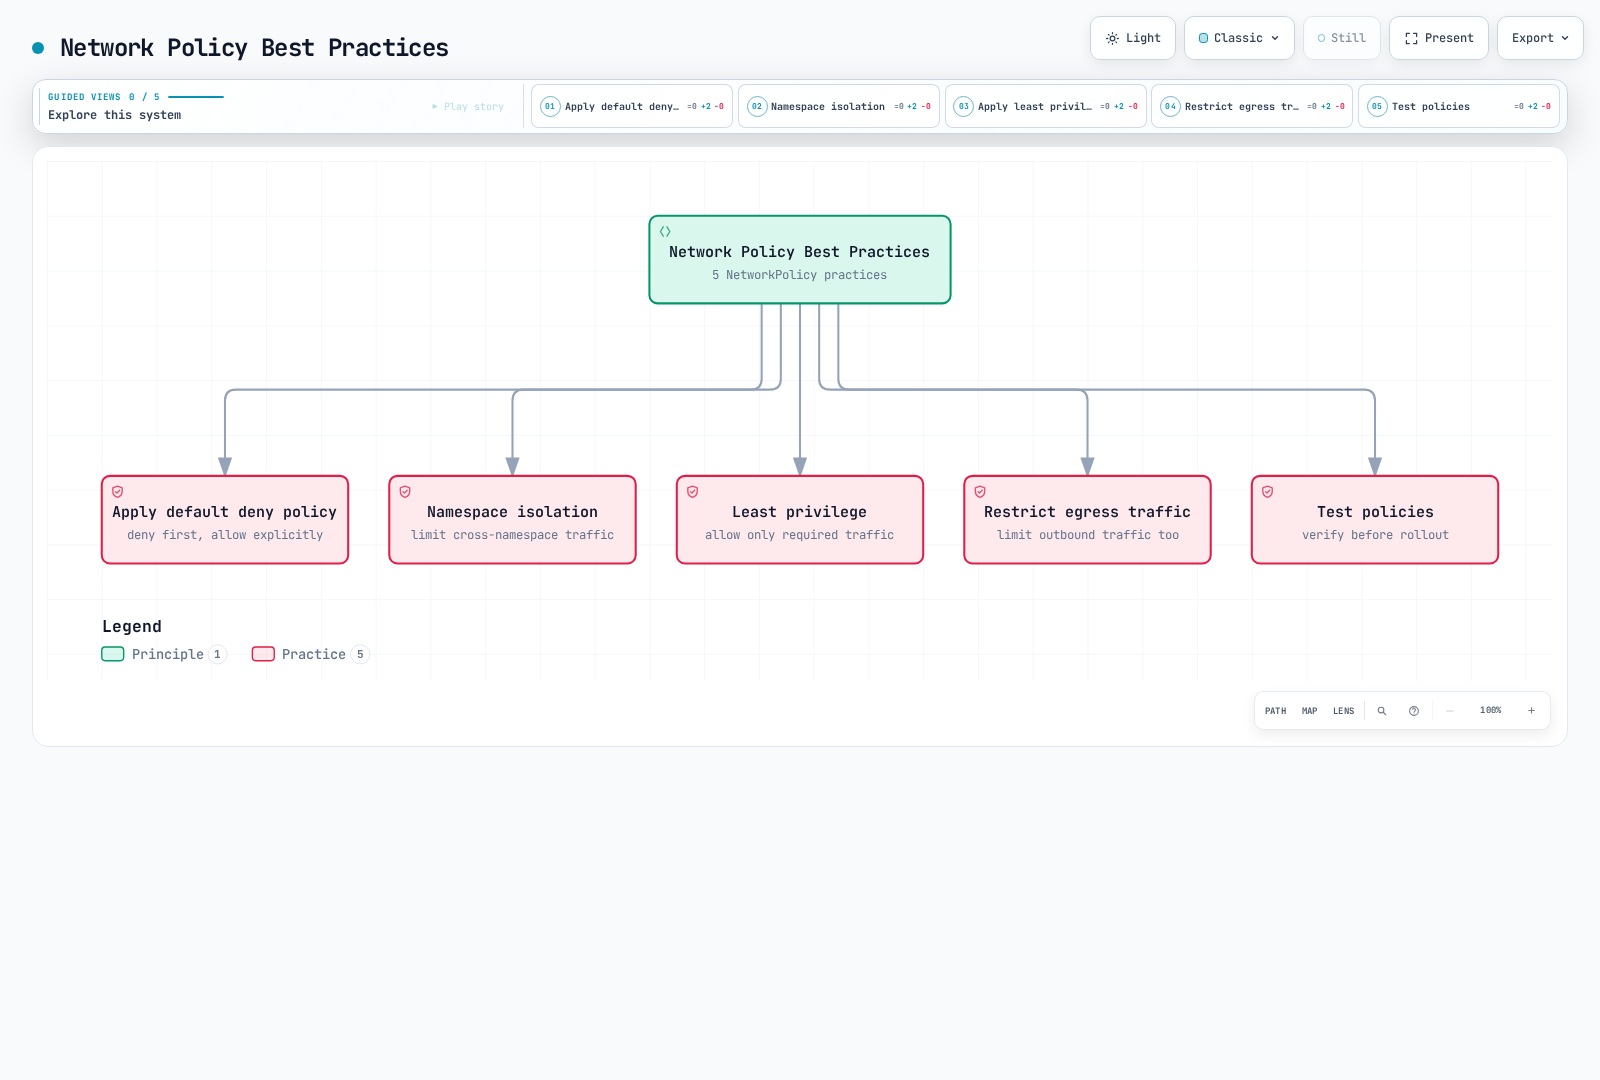Click the 02 step number badge
The height and width of the screenshot is (1080, 1600).
(757, 106)
